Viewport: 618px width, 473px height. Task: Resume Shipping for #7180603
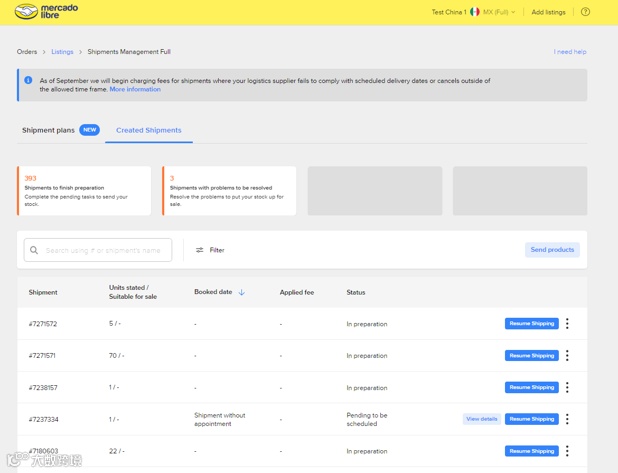pyautogui.click(x=532, y=451)
